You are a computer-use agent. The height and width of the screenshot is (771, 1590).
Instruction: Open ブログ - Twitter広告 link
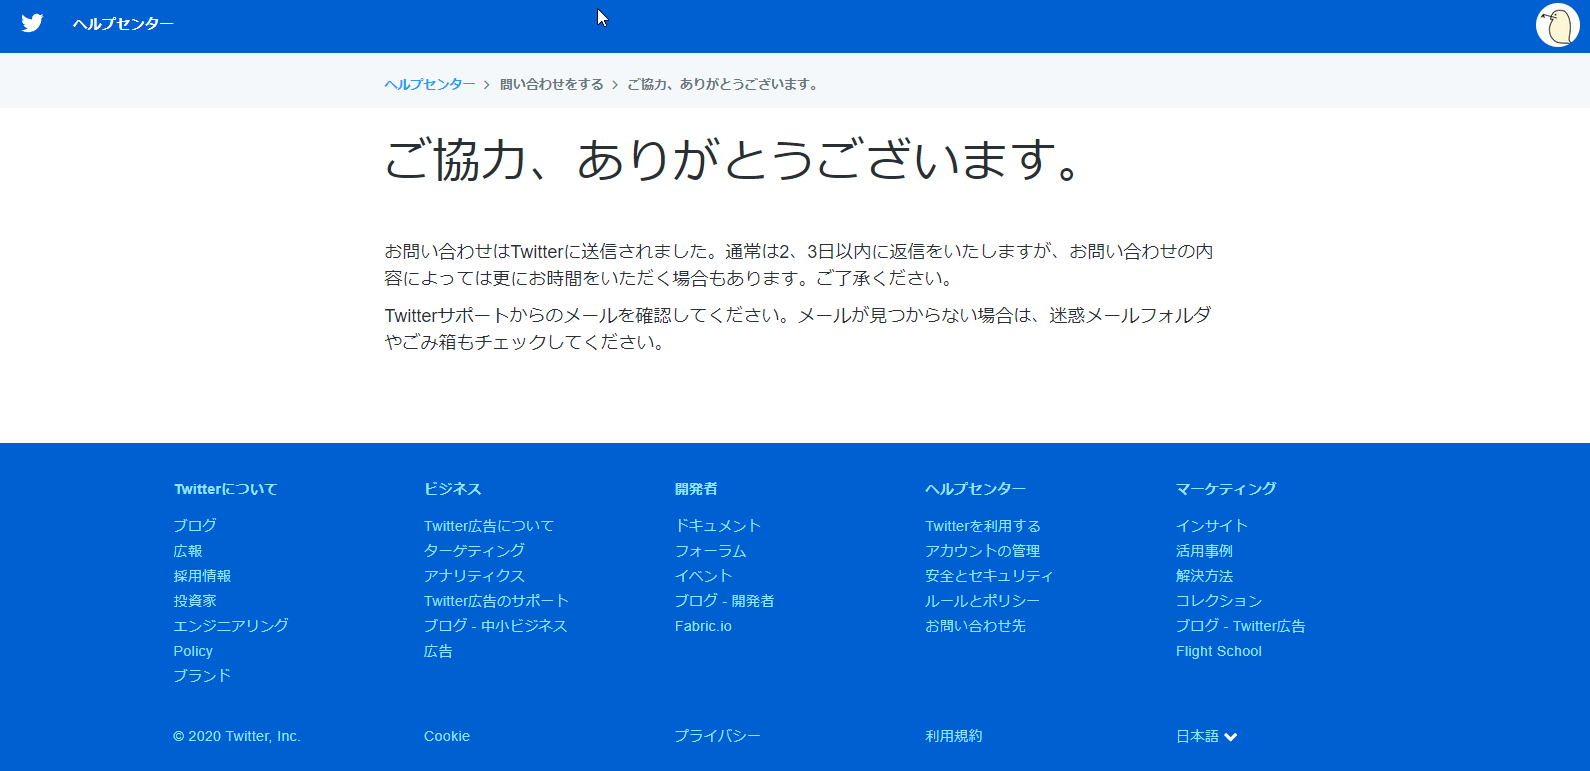click(x=1241, y=626)
